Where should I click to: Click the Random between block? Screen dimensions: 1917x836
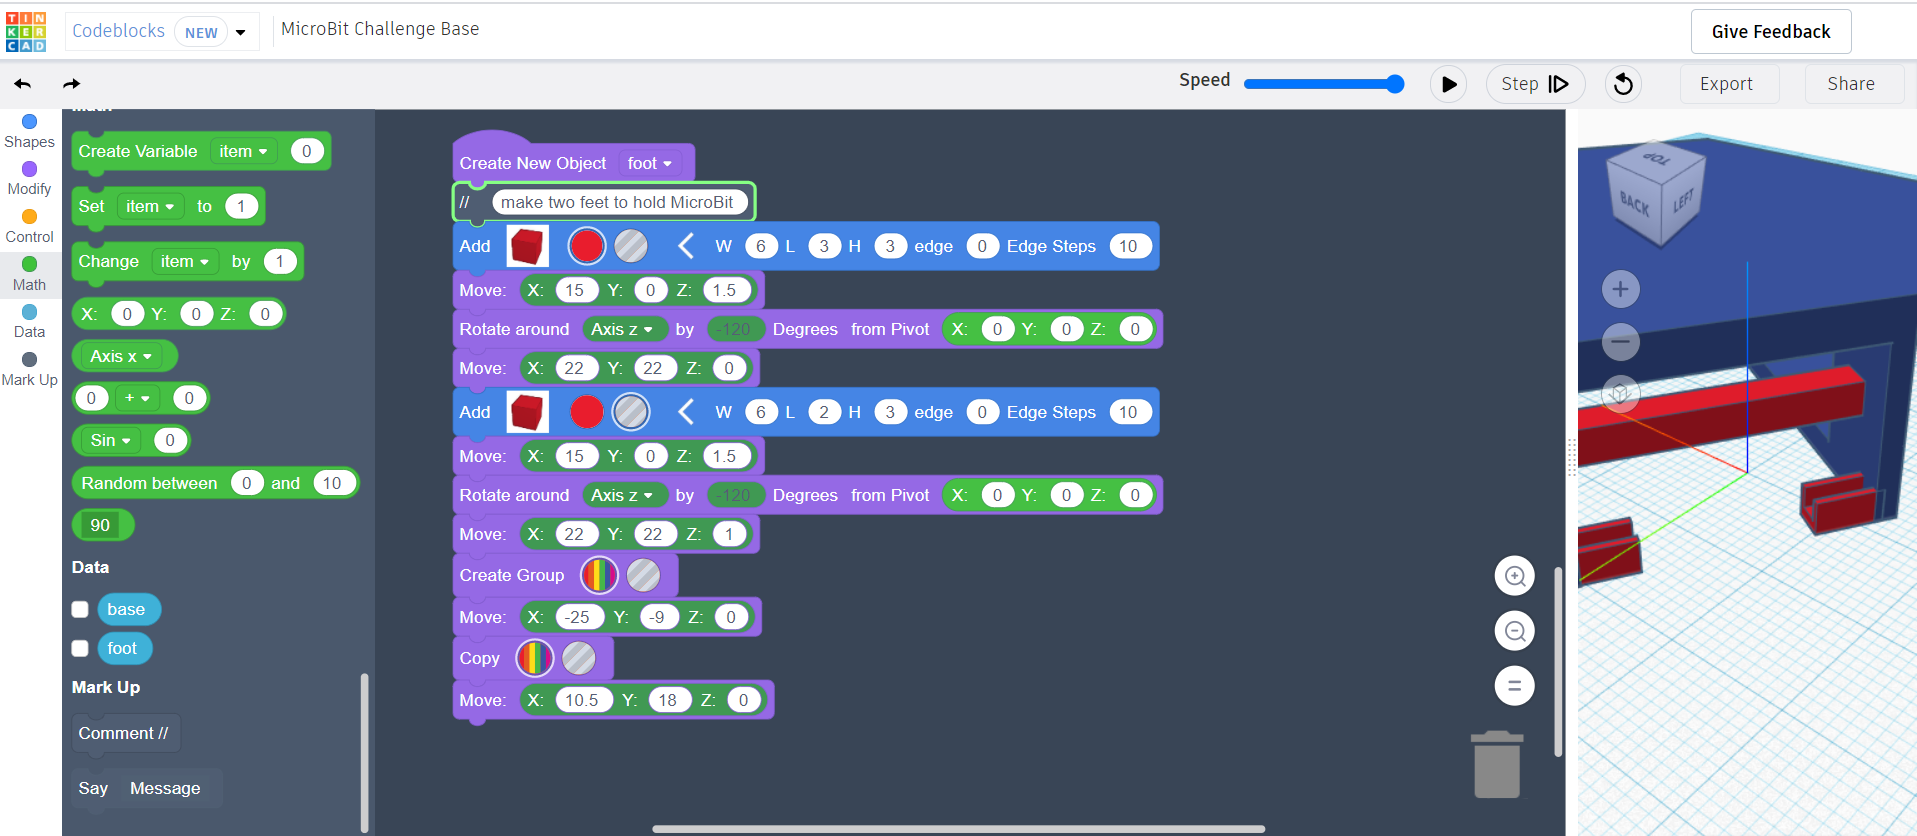(215, 483)
